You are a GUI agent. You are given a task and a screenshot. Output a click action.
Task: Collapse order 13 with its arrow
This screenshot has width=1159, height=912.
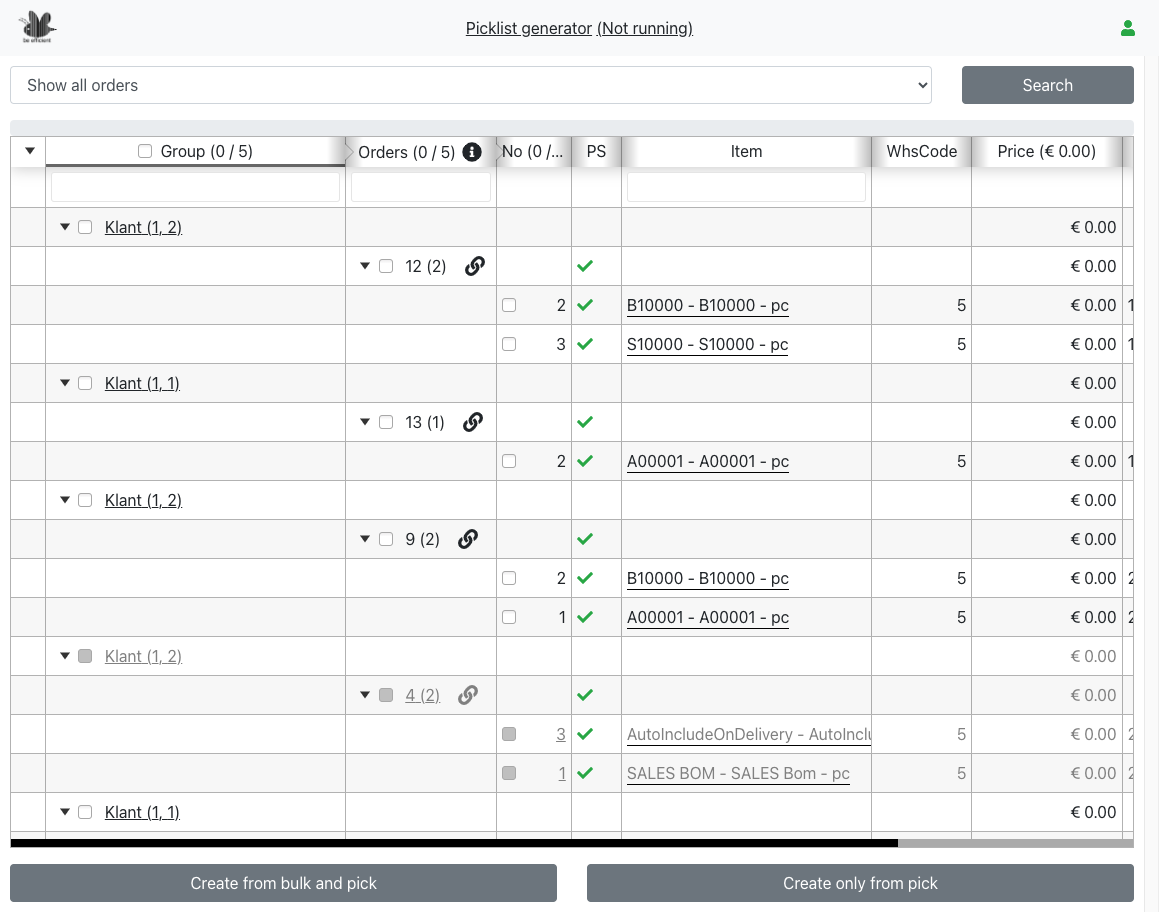click(365, 422)
